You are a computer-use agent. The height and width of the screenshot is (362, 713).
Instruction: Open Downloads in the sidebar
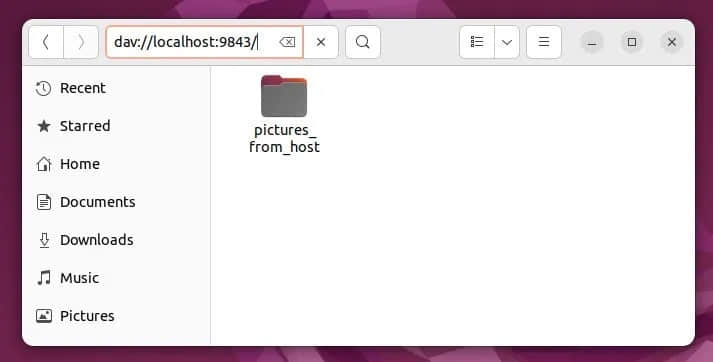tap(116, 240)
